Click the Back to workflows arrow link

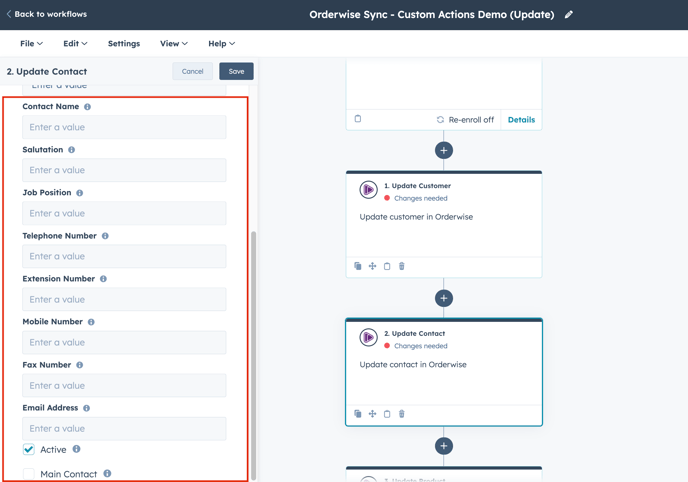click(47, 14)
